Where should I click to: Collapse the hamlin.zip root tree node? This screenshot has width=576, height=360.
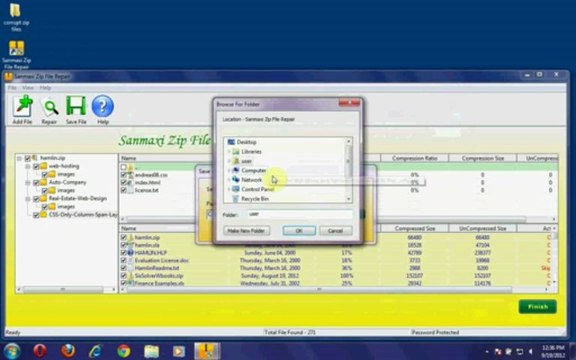pyautogui.click(x=19, y=158)
